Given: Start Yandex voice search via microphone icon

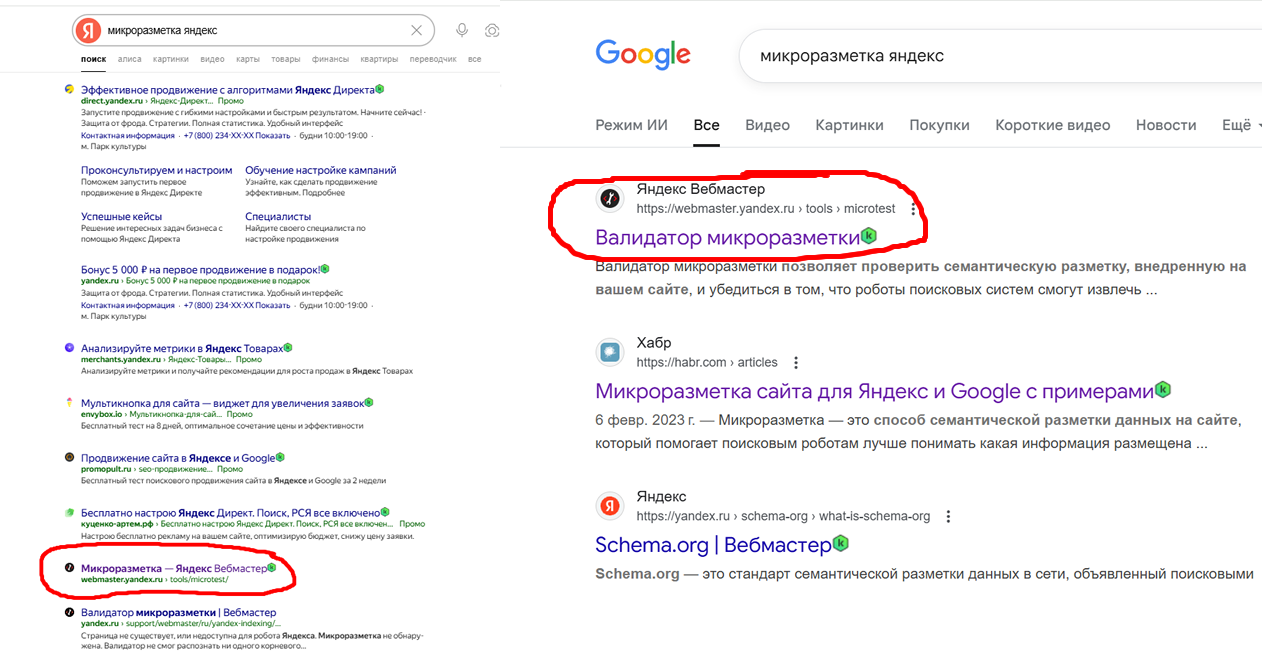Looking at the screenshot, I should [x=462, y=31].
